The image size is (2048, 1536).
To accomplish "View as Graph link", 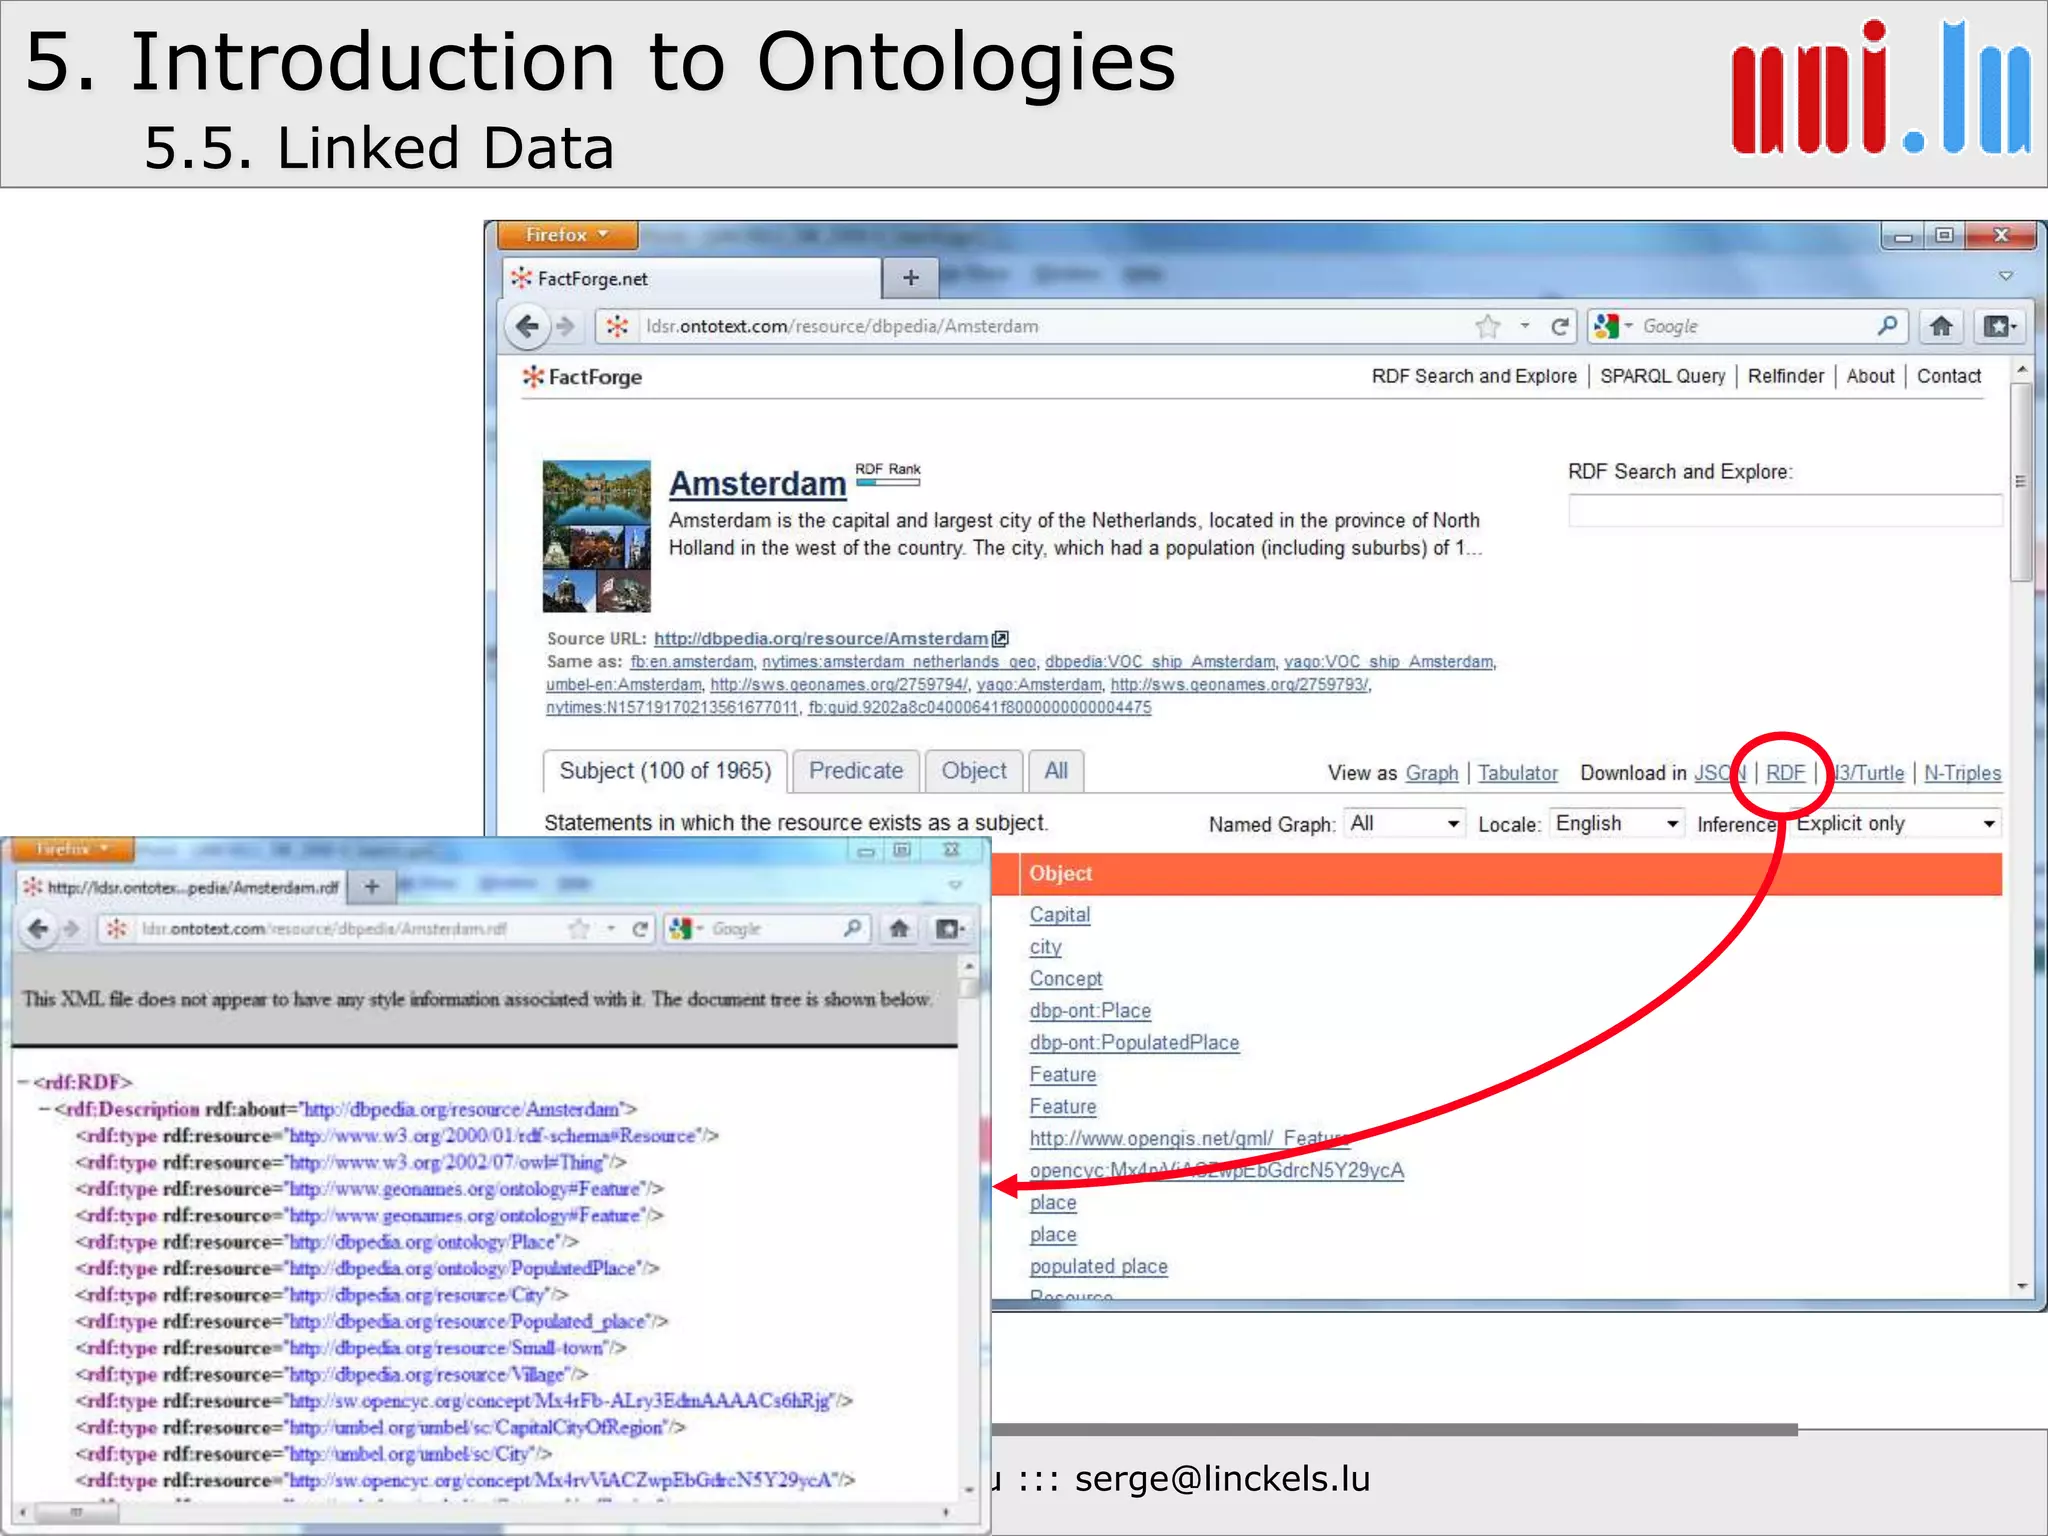I will click(x=1432, y=773).
